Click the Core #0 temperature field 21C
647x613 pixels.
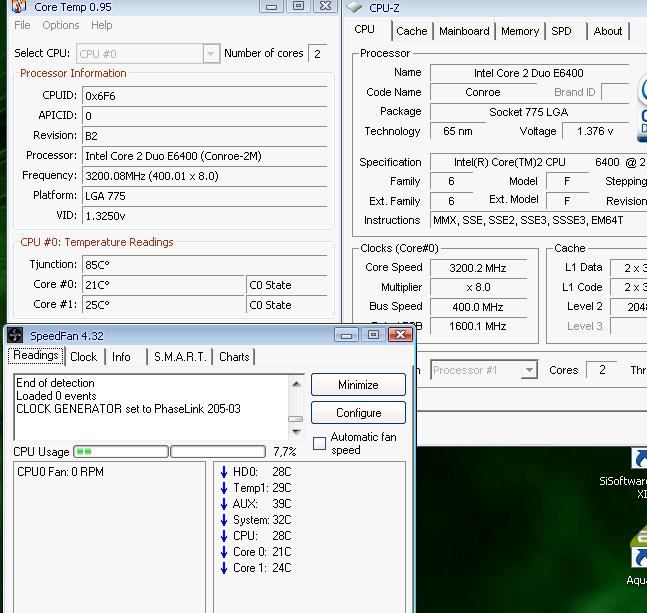coord(163,285)
